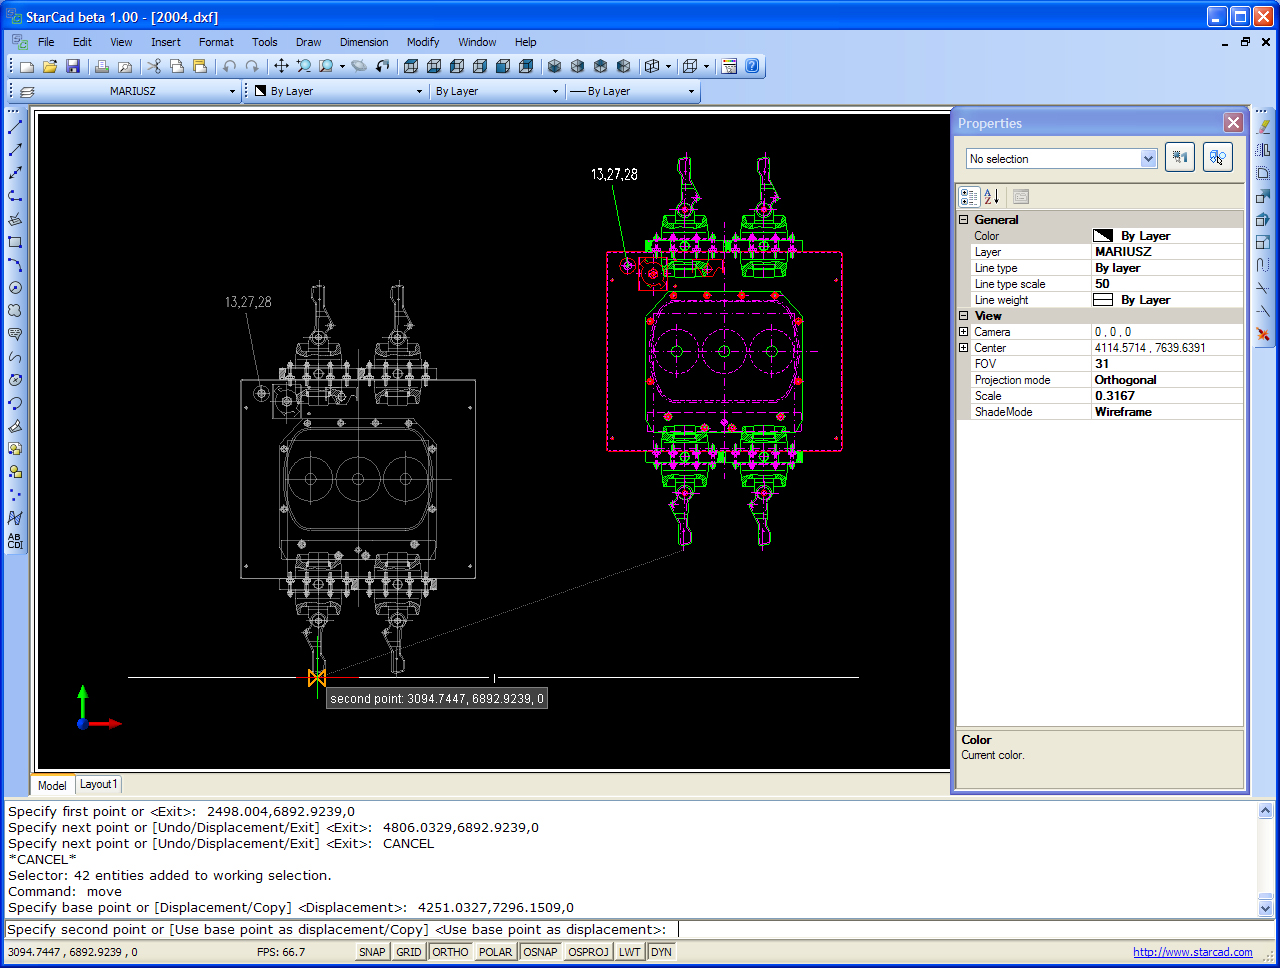The width and height of the screenshot is (1280, 968).
Task: Open the MARIUSZ layer dropdown
Action: pos(232,91)
